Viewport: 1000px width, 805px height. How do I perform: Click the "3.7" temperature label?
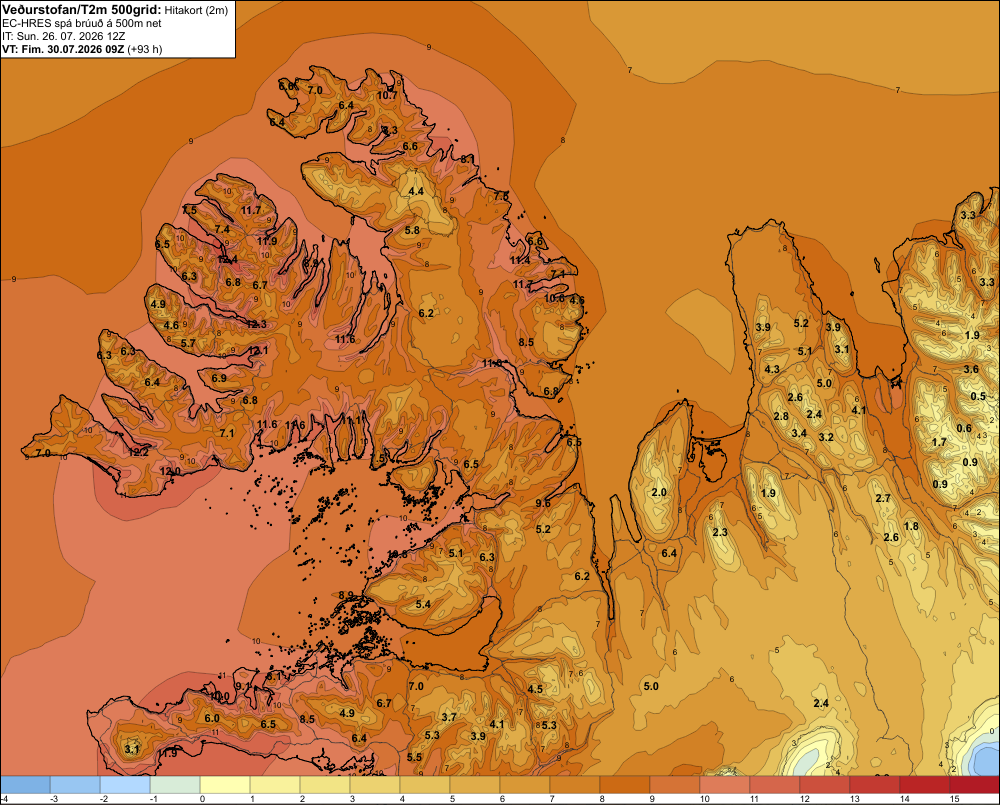[x=449, y=717]
